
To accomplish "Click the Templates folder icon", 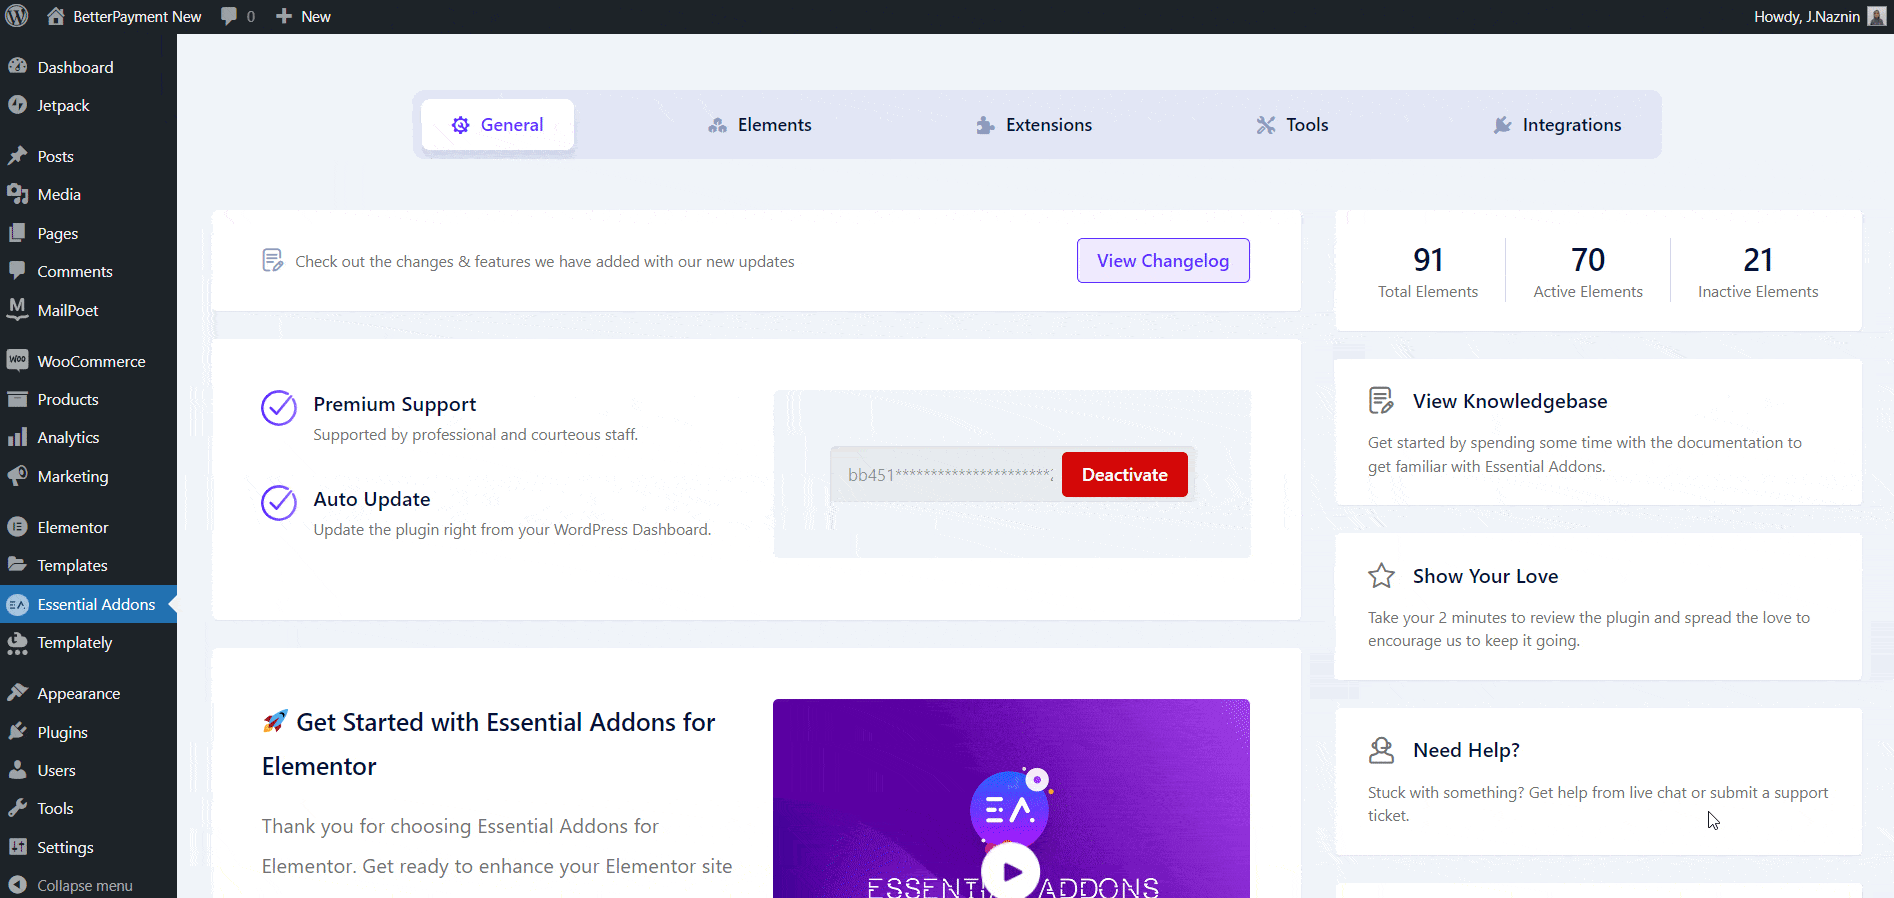I will click(17, 565).
